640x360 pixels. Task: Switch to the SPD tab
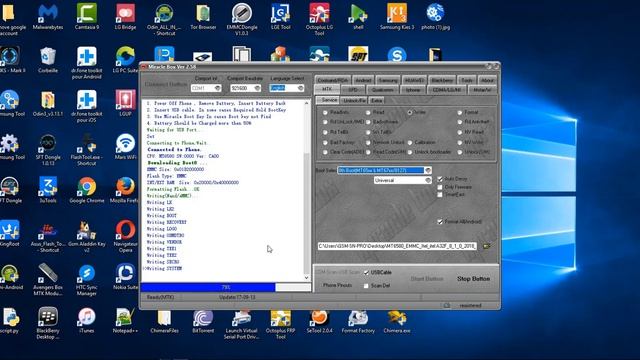tap(353, 89)
